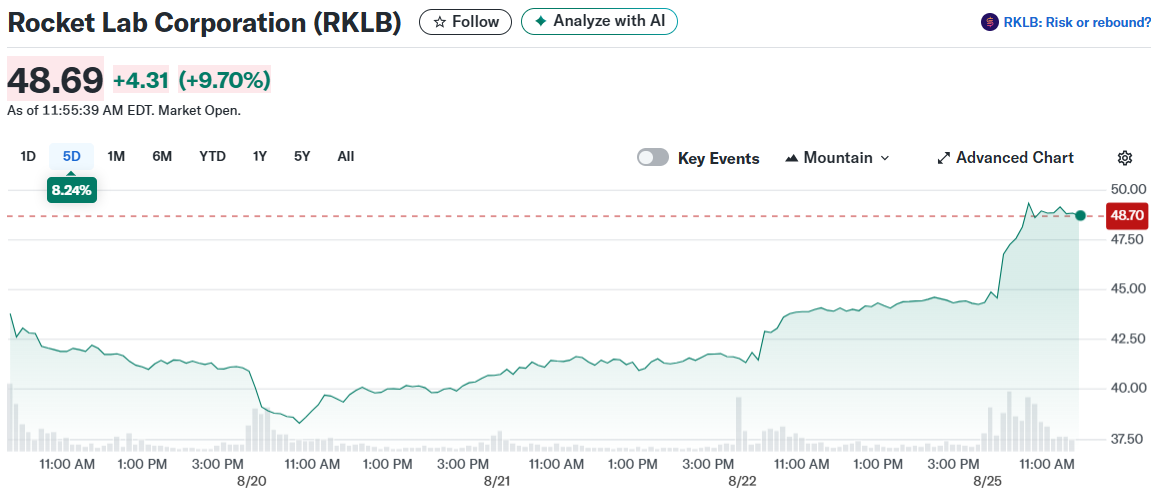The width and height of the screenshot is (1152, 493).
Task: Show the YTD chart range
Action: point(212,156)
